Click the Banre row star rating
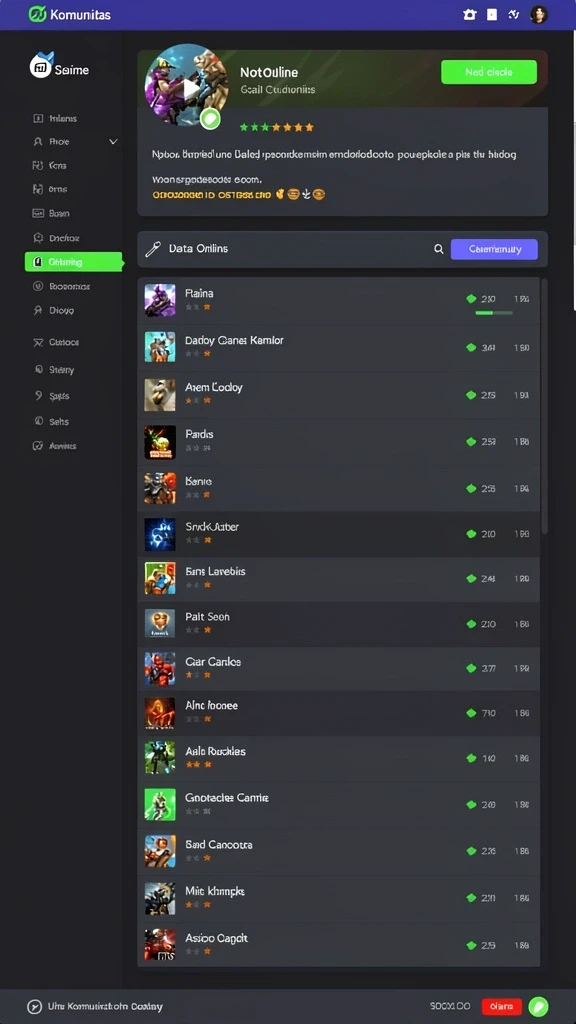Image resolution: width=576 pixels, height=1024 pixels. [x=198, y=495]
